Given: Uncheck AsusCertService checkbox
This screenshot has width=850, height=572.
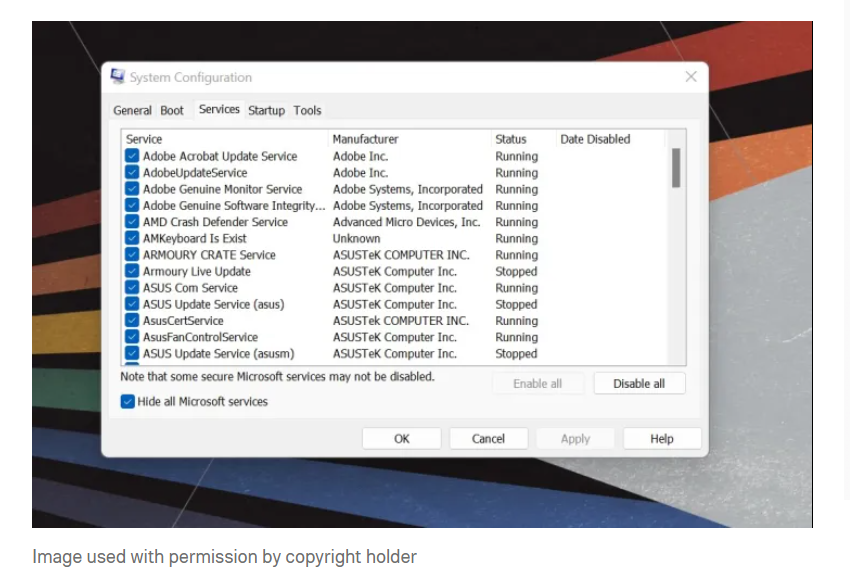Looking at the screenshot, I should coord(132,320).
